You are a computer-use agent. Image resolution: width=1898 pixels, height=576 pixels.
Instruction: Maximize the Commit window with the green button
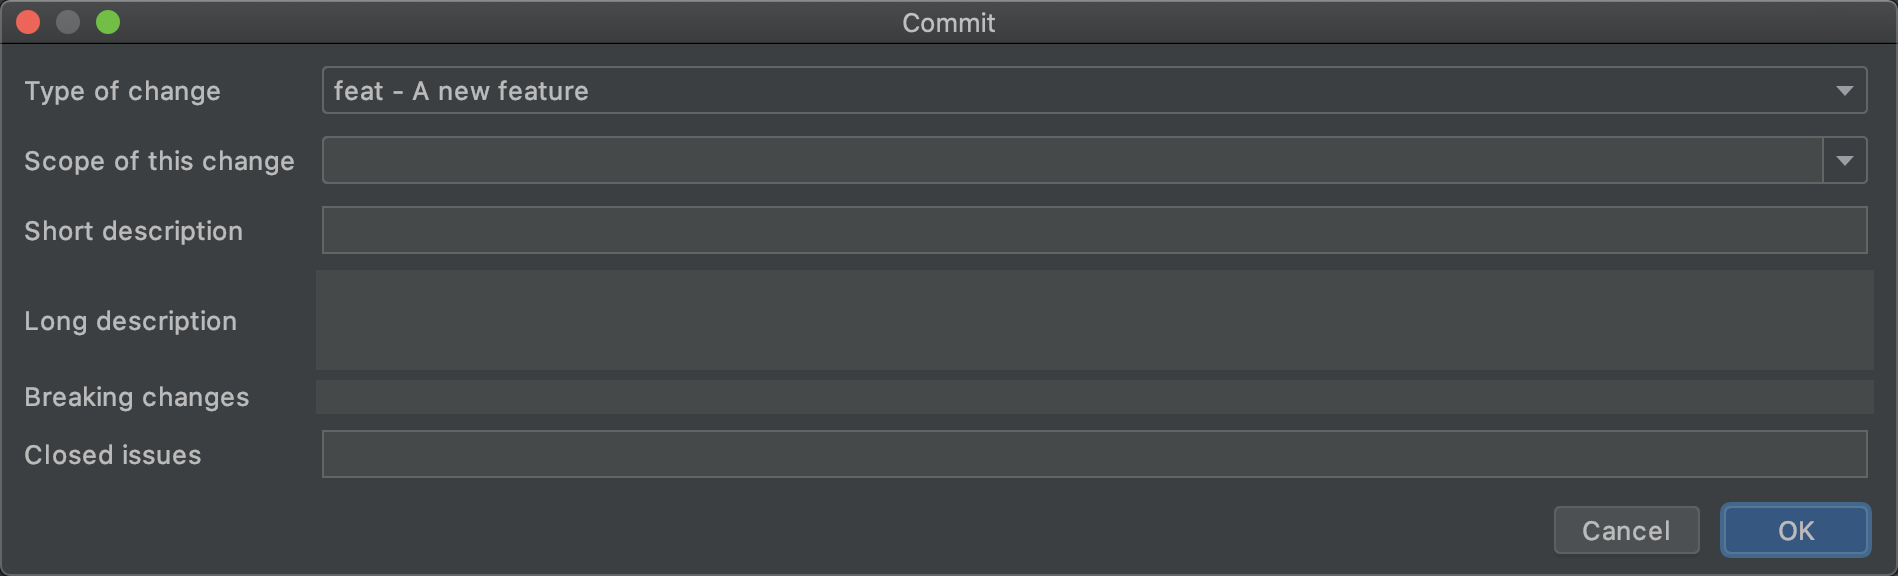(x=108, y=22)
